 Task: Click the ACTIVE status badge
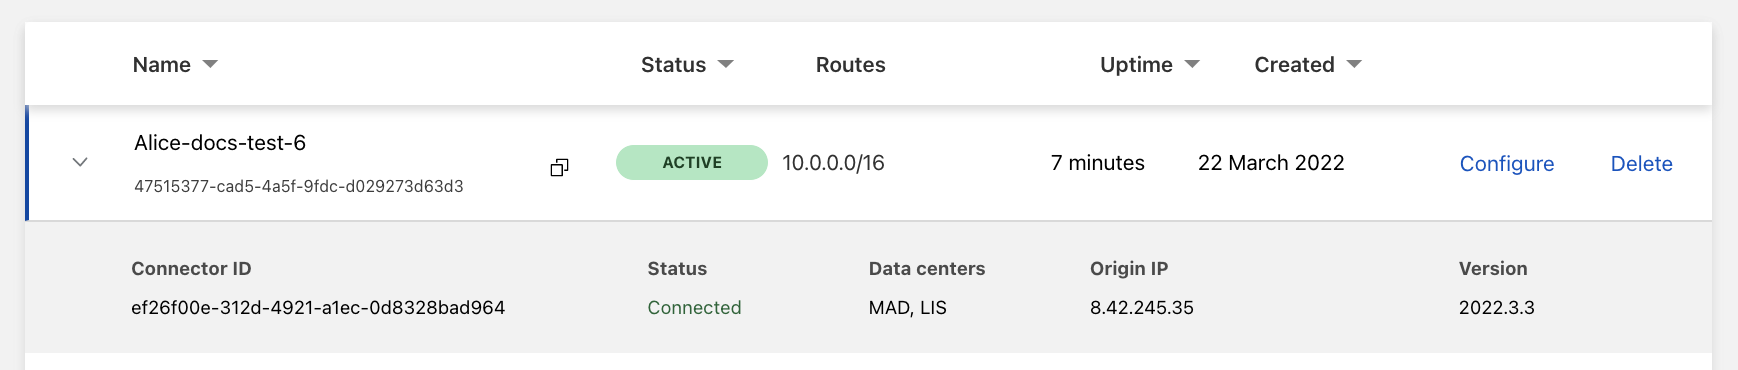(692, 163)
